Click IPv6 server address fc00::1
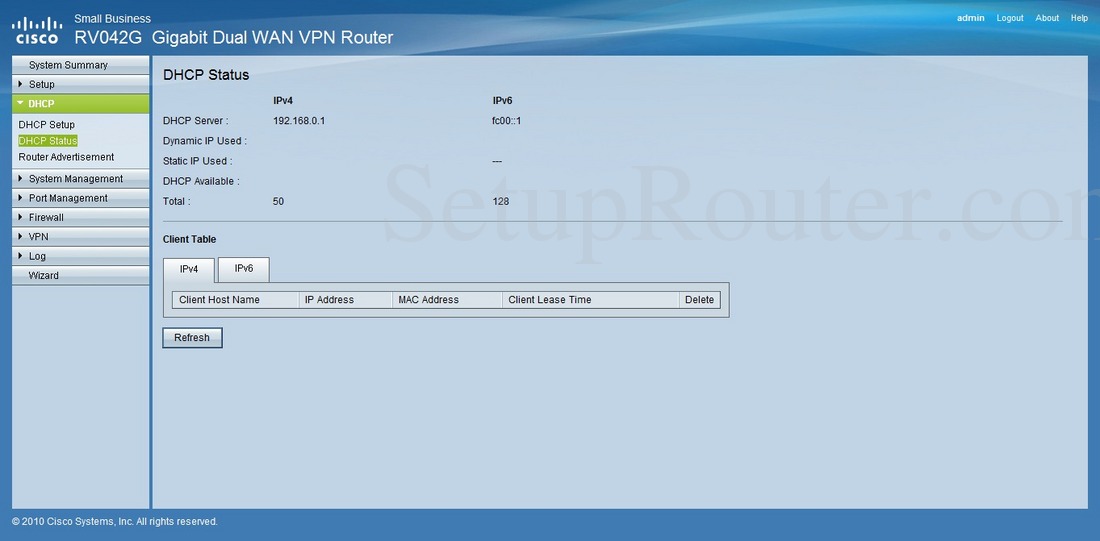The width and height of the screenshot is (1100, 541). [507, 121]
